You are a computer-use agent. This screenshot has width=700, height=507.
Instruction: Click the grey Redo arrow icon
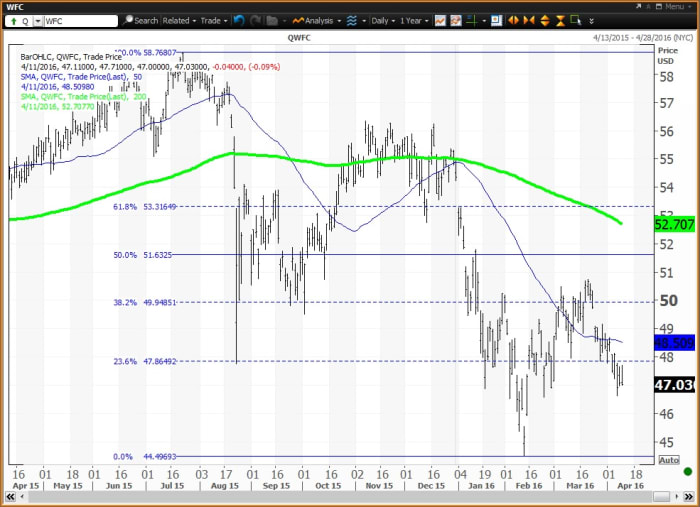click(x=255, y=21)
